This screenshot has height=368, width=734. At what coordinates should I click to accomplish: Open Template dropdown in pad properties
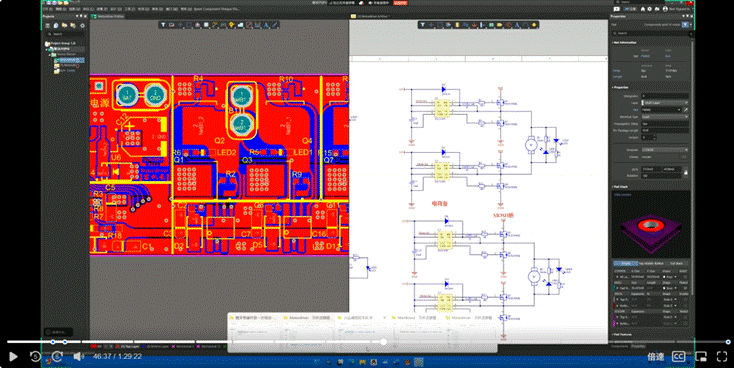pyautogui.click(x=665, y=150)
